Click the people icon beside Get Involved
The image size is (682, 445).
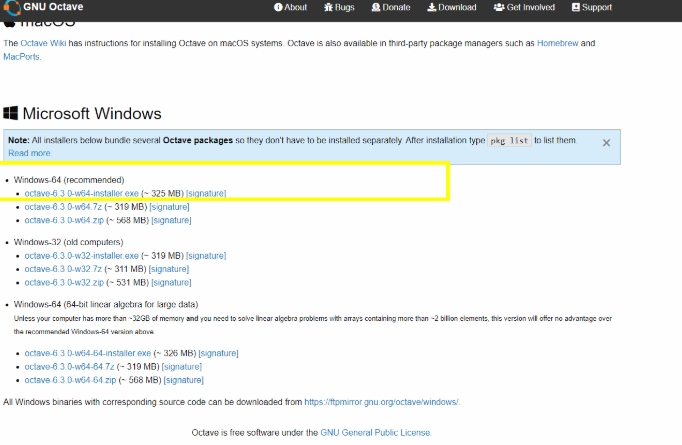[499, 7]
